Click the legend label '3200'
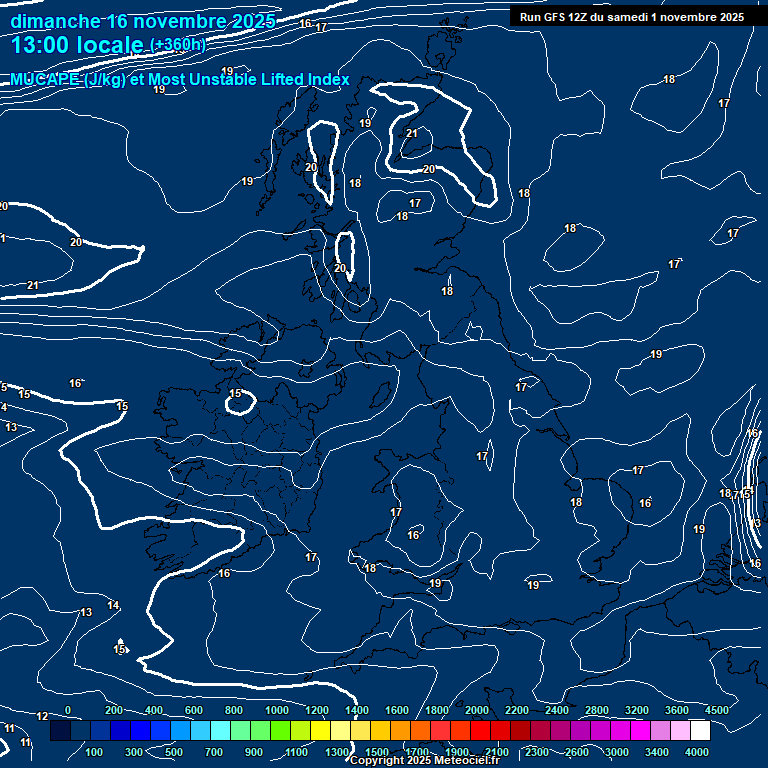The height and width of the screenshot is (768, 768). (637, 710)
